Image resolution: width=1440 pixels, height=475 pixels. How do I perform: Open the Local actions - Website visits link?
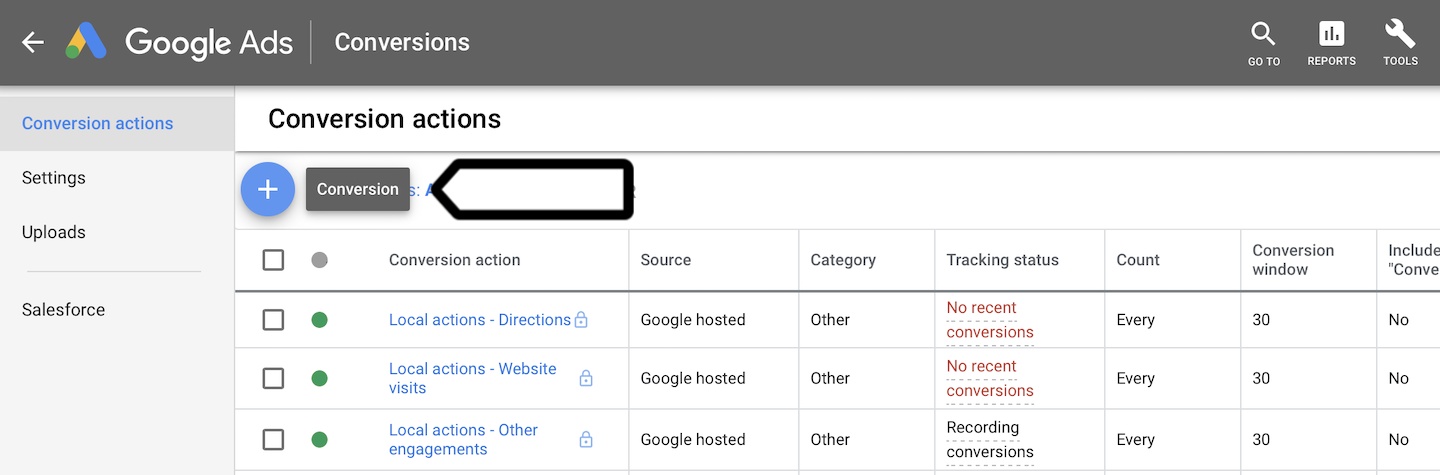click(x=472, y=378)
